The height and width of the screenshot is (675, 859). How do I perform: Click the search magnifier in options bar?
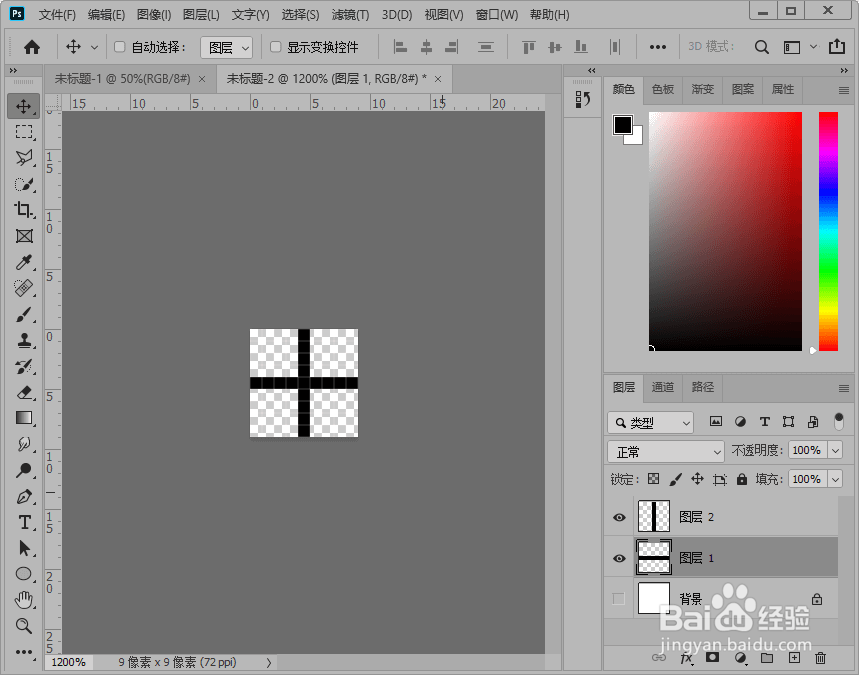point(761,47)
